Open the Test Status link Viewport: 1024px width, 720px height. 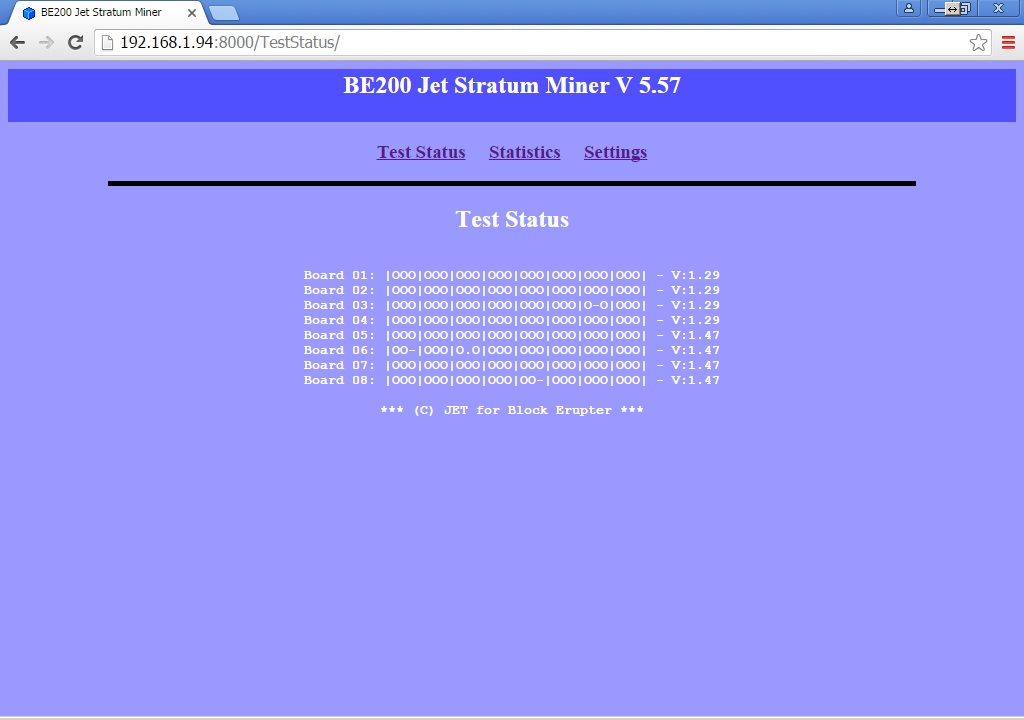coord(421,152)
